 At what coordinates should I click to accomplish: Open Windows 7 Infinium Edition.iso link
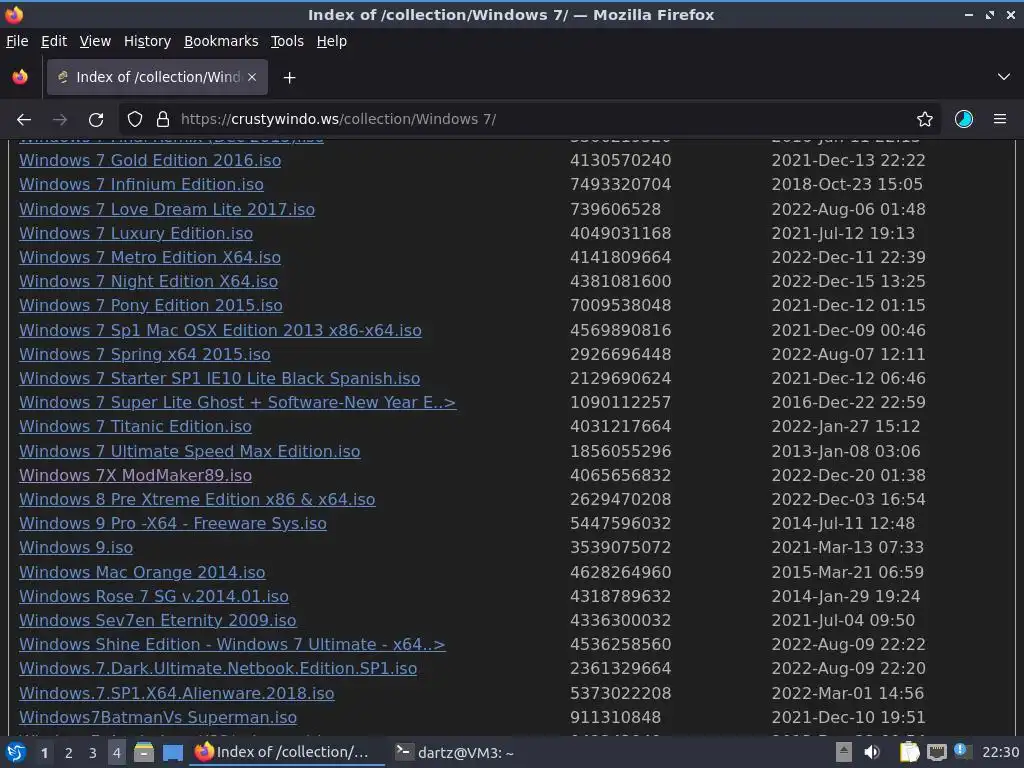tap(141, 185)
